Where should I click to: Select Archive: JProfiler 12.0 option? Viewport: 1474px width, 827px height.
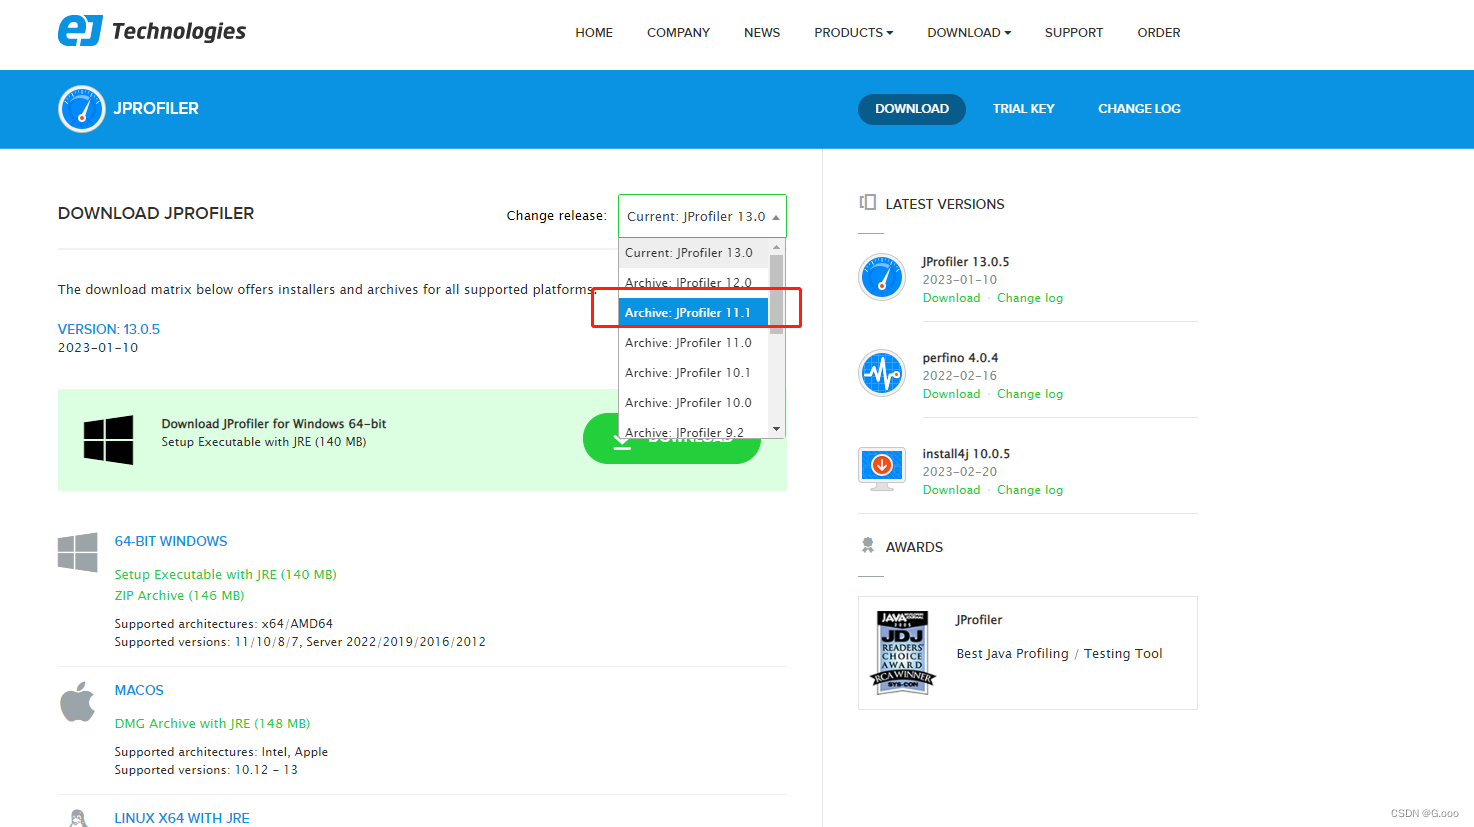(x=693, y=283)
